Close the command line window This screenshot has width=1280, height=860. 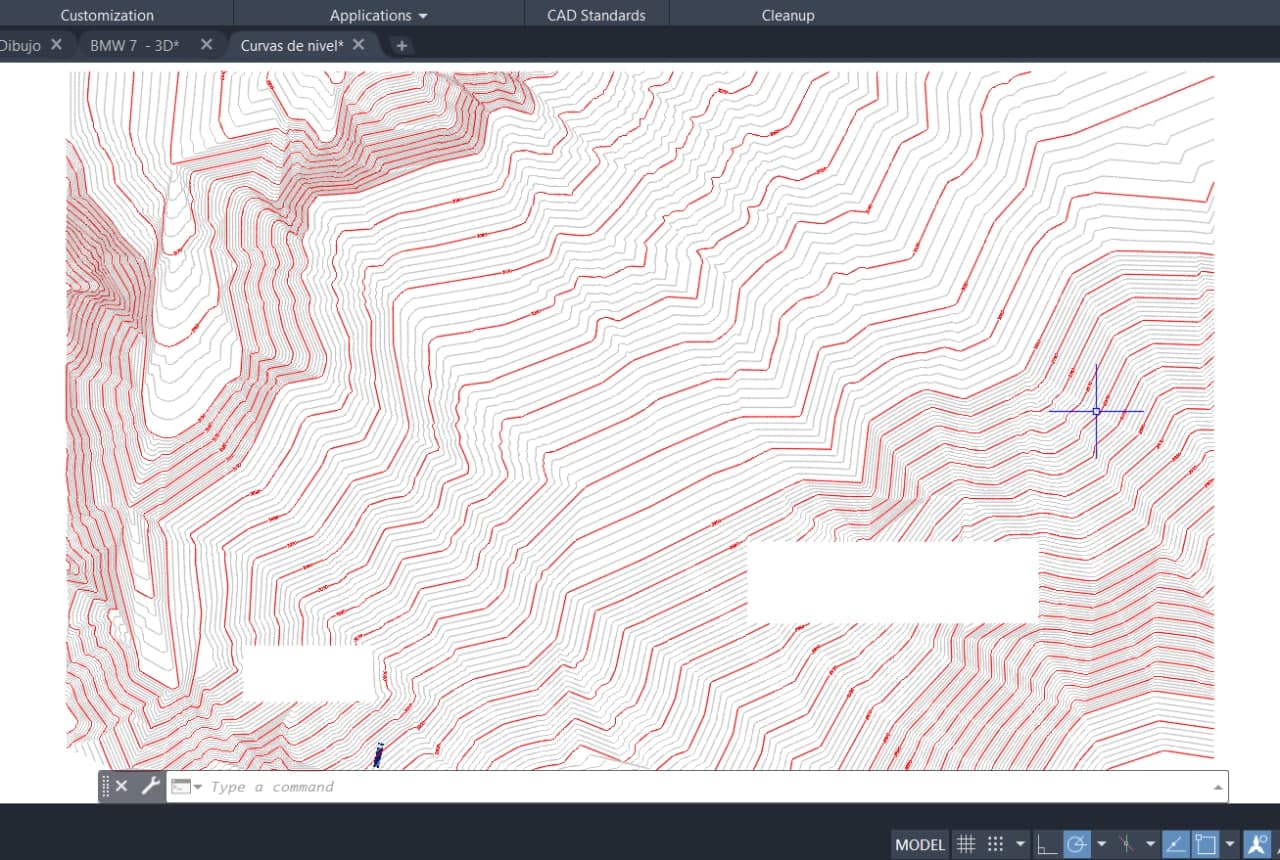(x=121, y=786)
